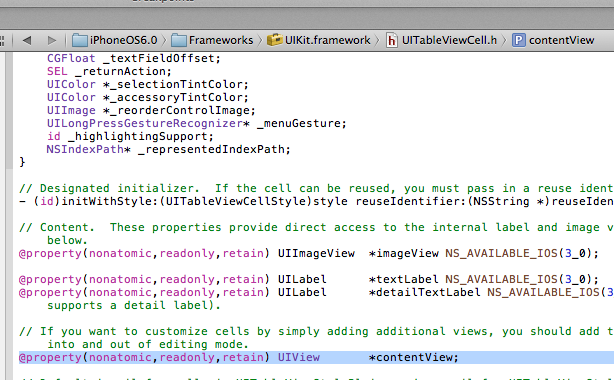Click the iPhoneOS6.0 folder icon in jump bar
This screenshot has height=380, width=614.
point(80,40)
